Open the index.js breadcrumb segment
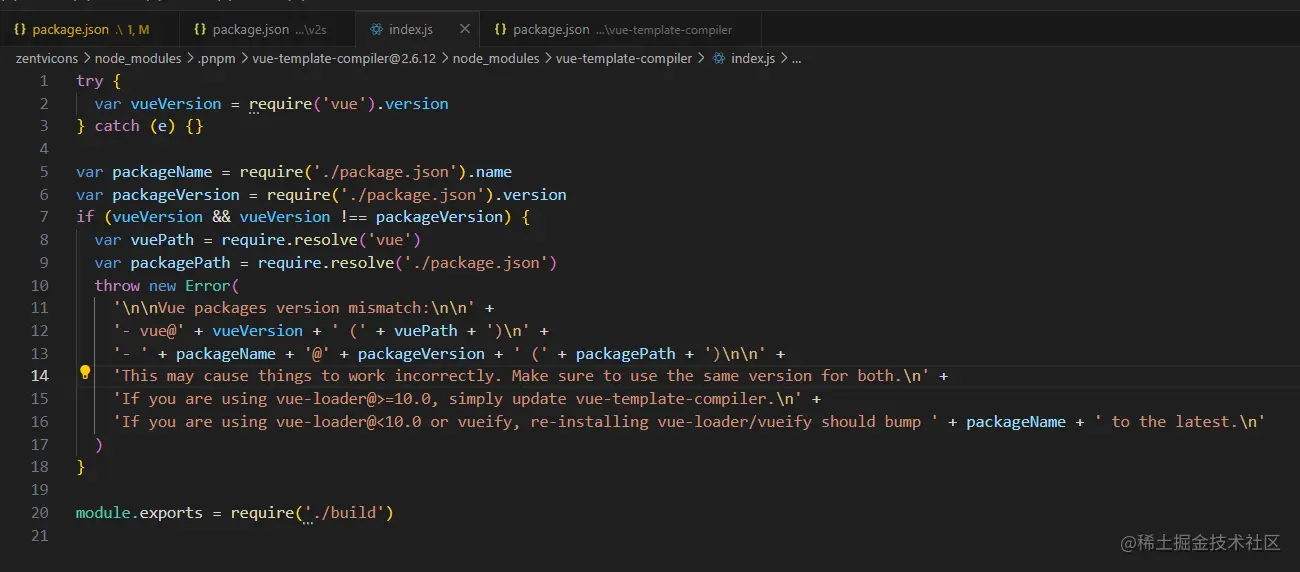 753,58
